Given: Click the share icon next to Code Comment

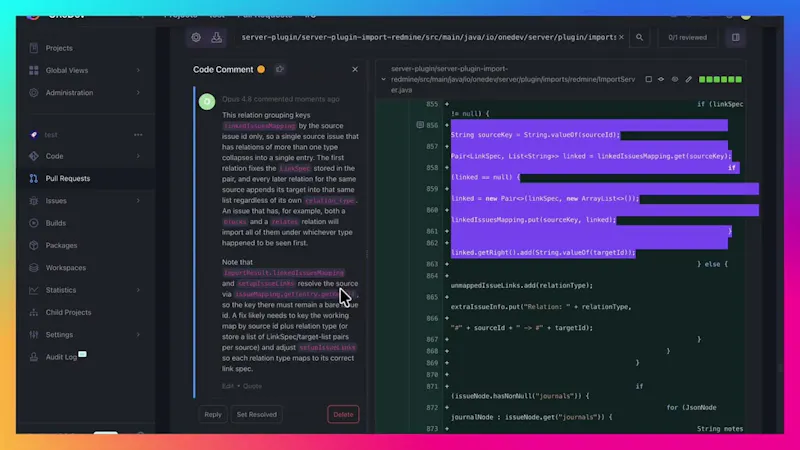Looking at the screenshot, I should [280, 69].
